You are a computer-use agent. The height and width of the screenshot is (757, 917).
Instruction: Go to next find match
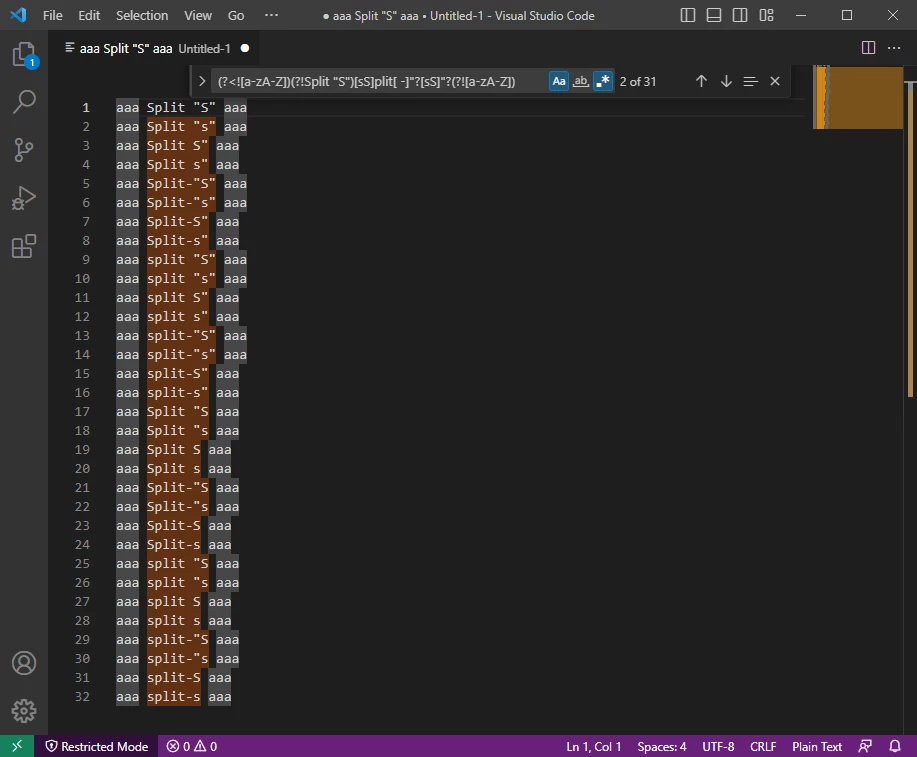tap(726, 81)
